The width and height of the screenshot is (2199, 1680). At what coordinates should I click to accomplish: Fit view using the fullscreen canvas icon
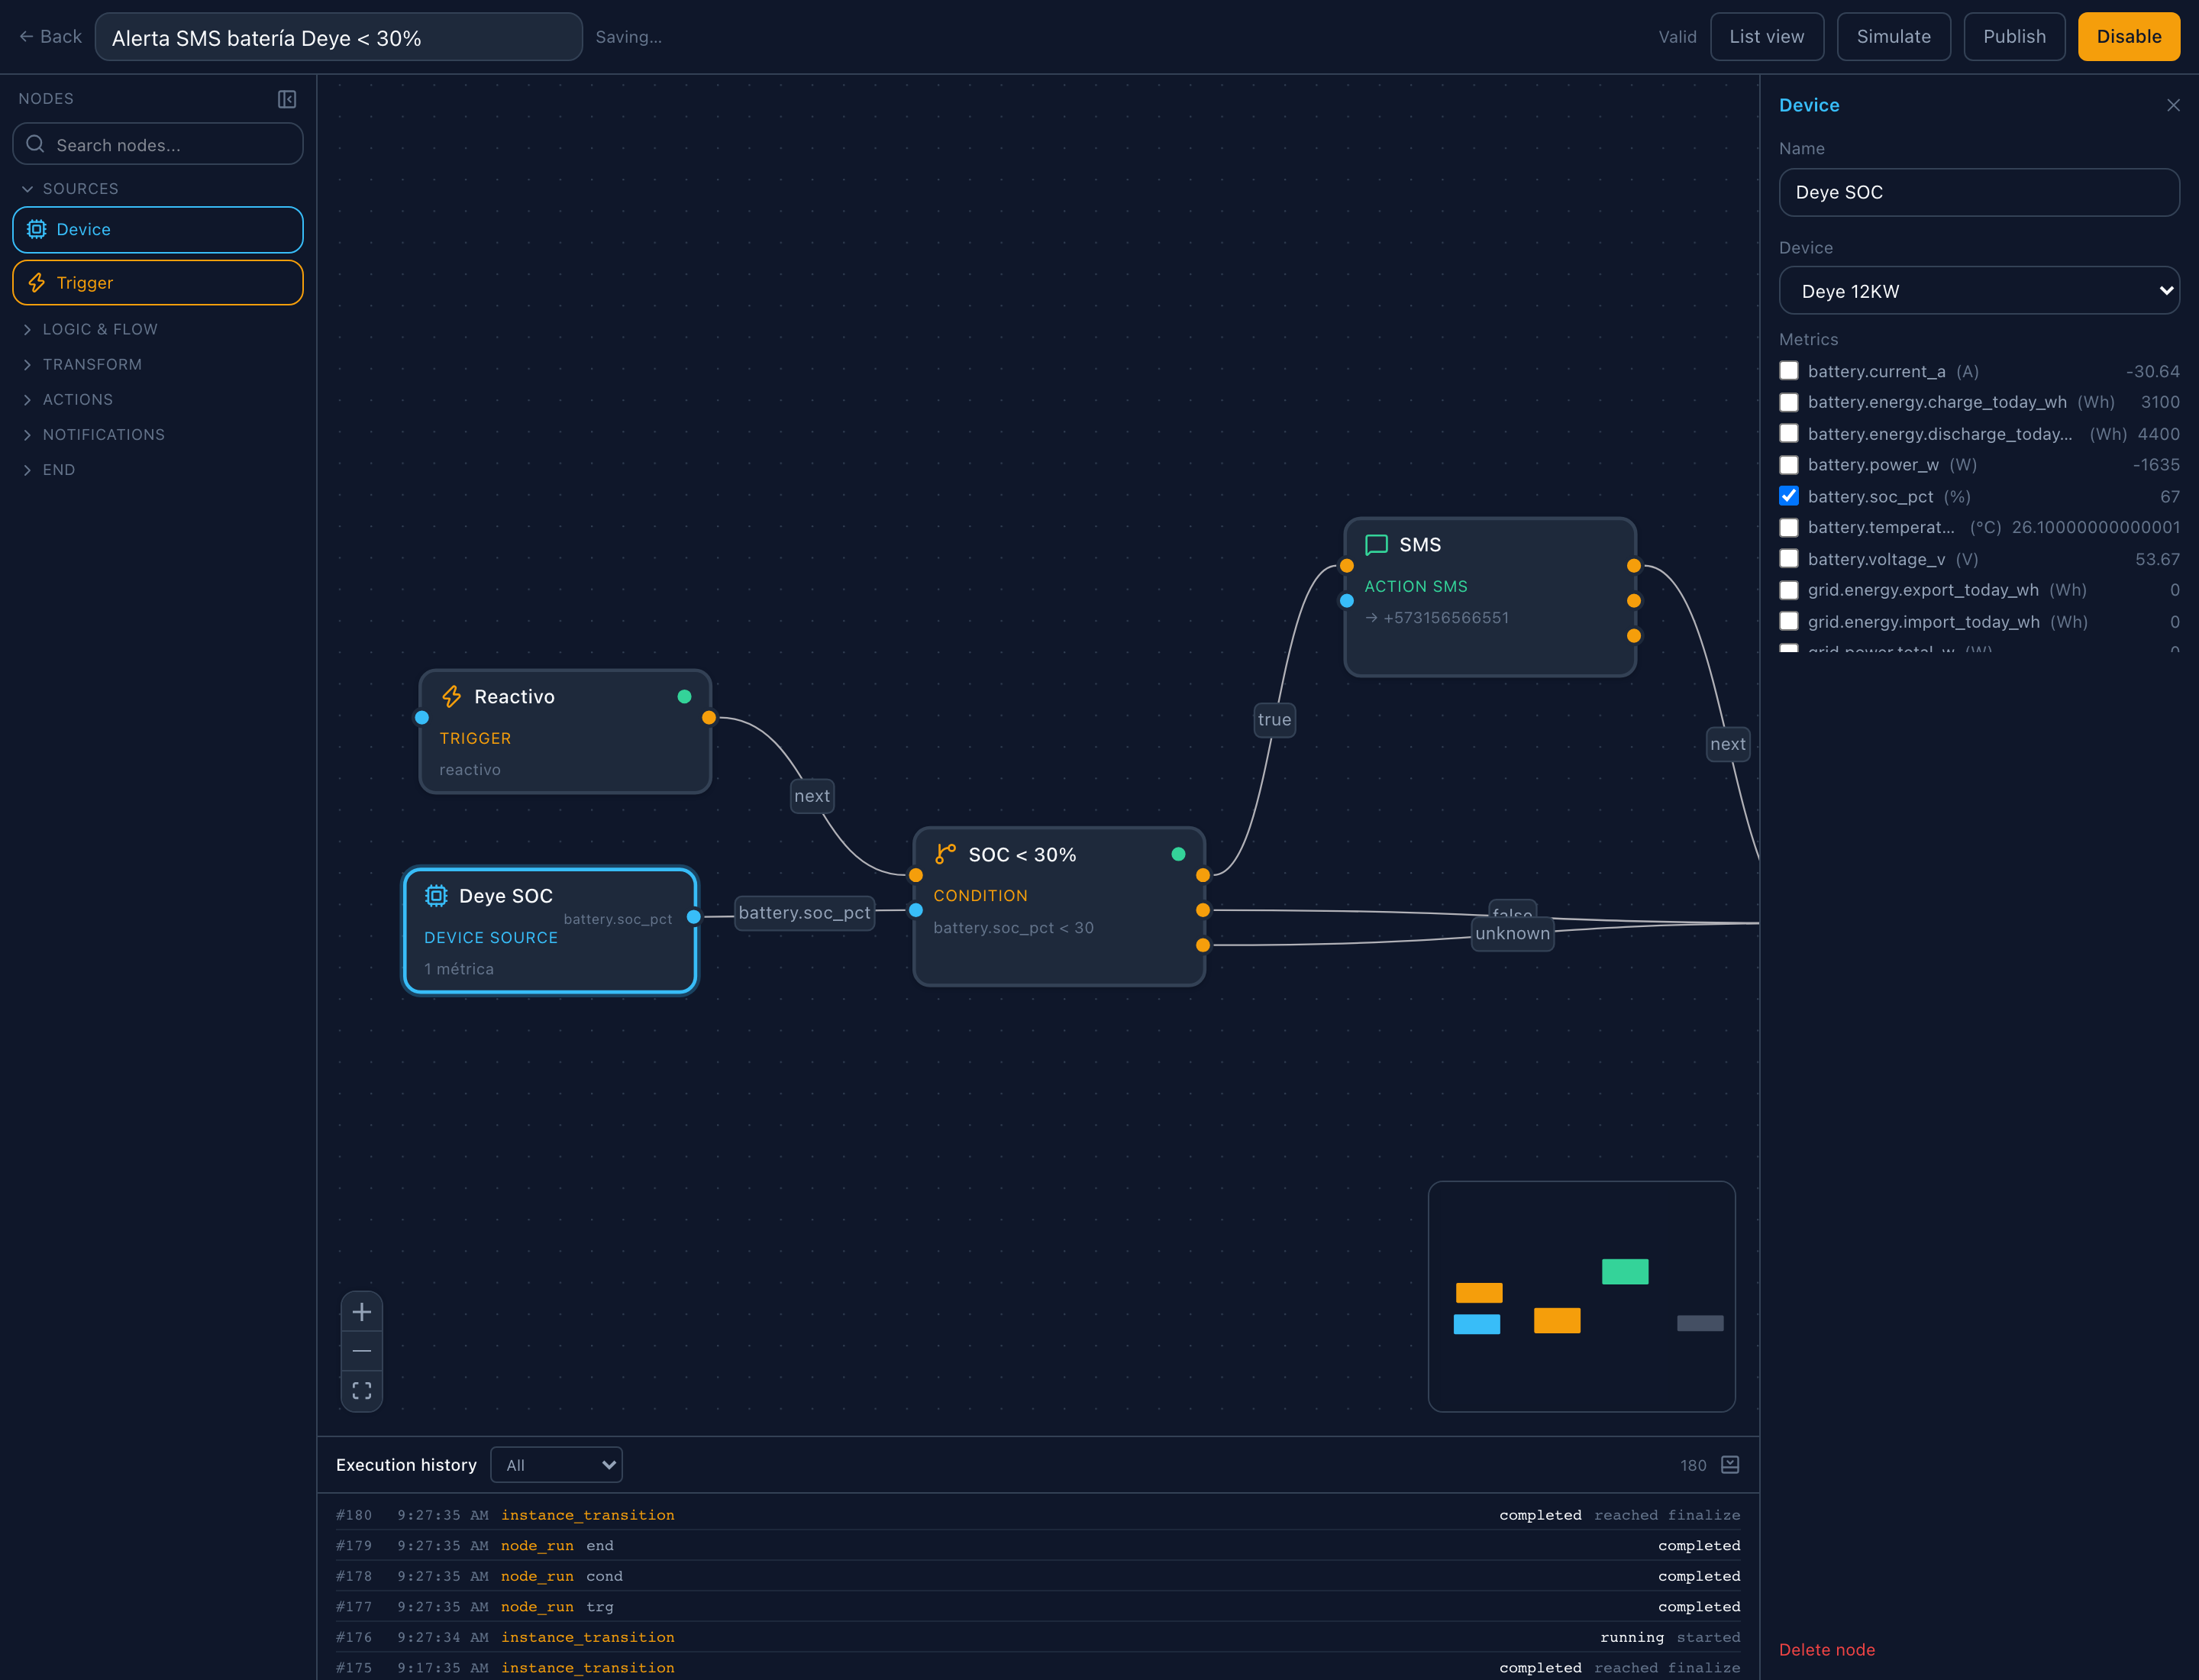click(362, 1391)
